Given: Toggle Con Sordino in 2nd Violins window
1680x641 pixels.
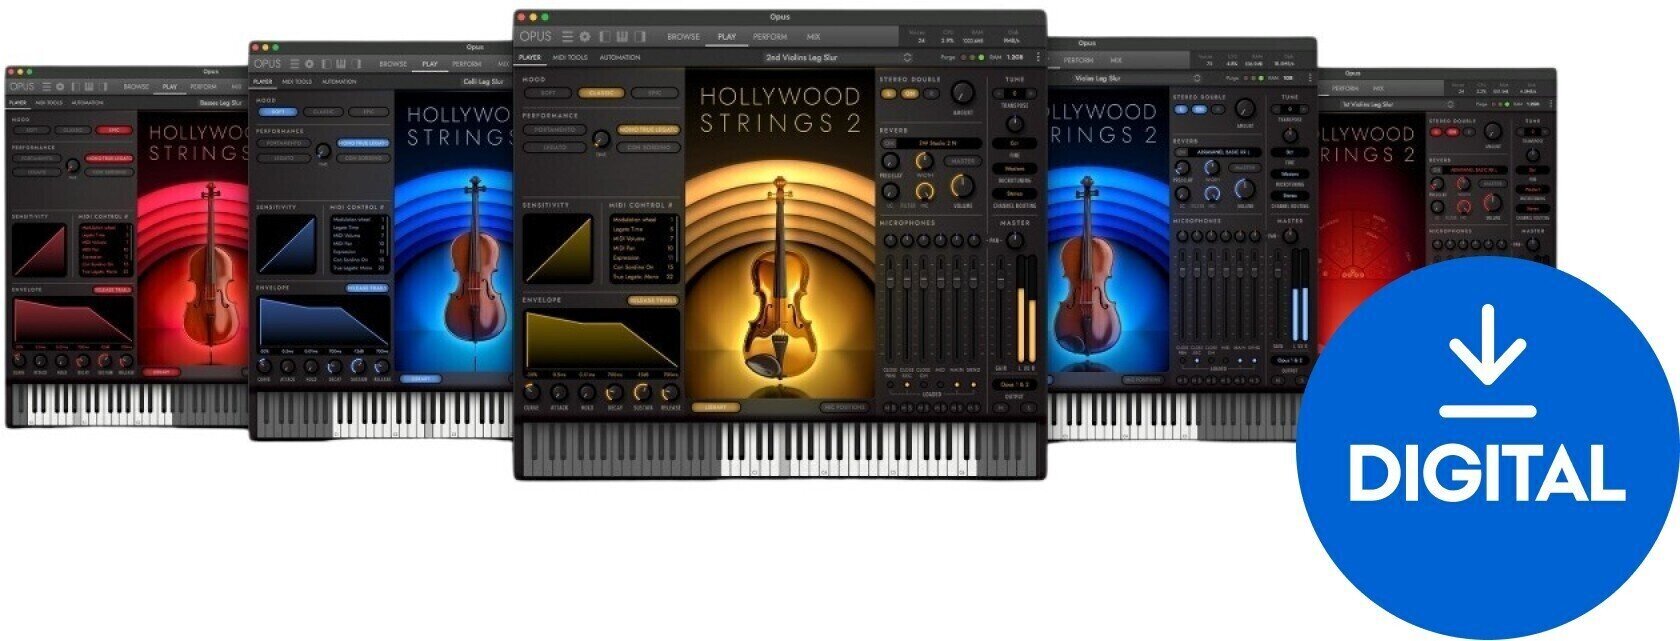Looking at the screenshot, I should click(648, 147).
